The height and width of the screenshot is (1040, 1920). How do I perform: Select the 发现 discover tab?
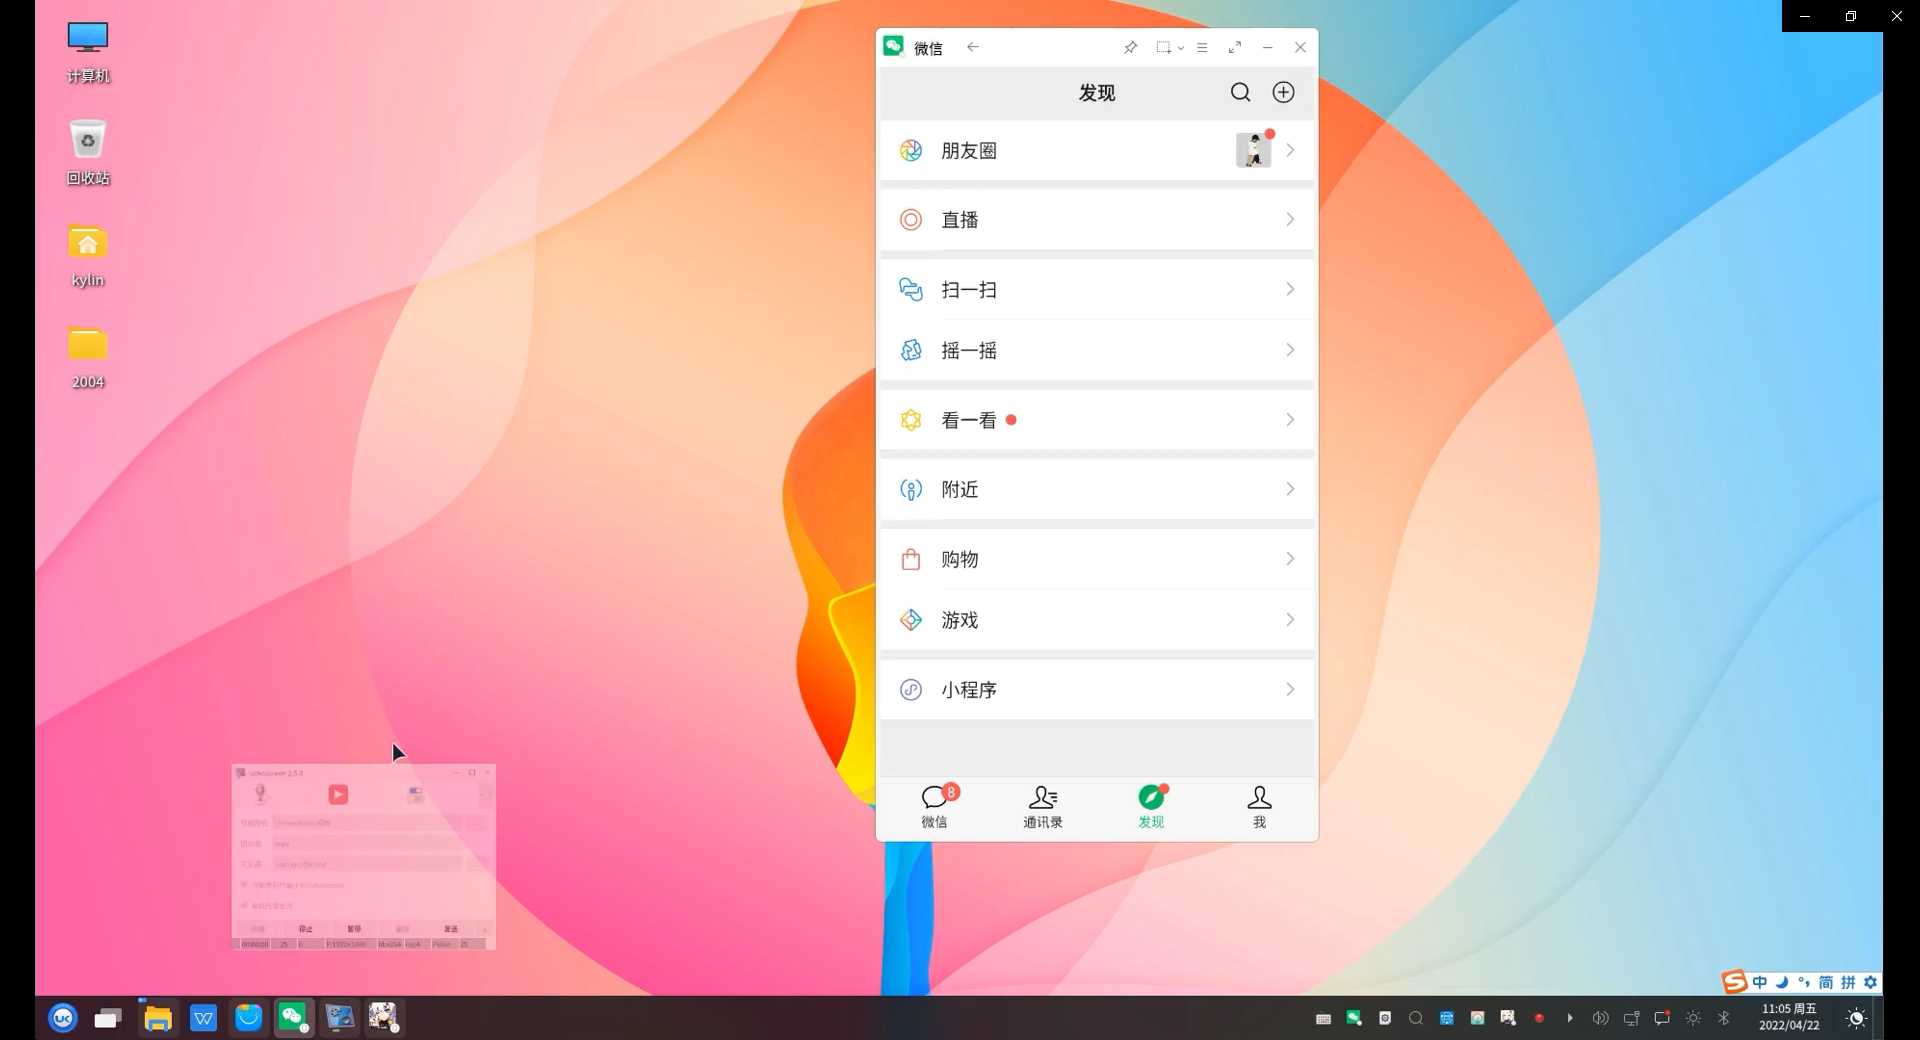(1151, 807)
